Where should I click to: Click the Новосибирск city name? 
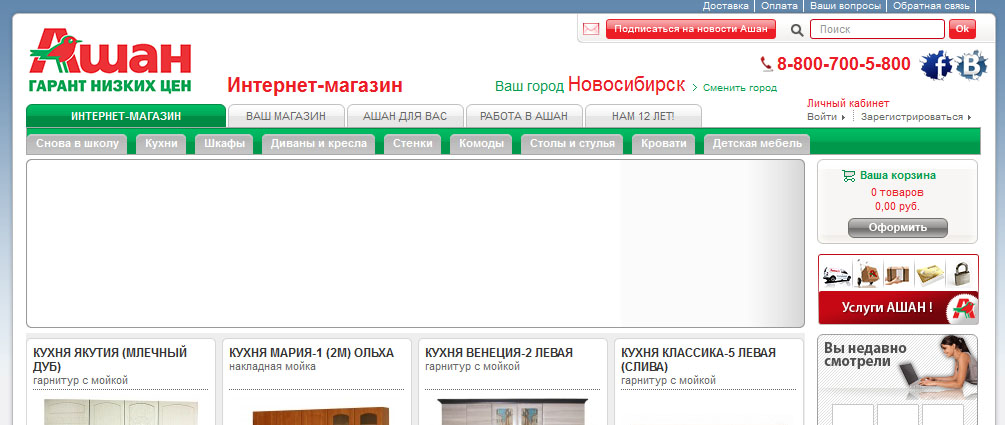click(626, 84)
